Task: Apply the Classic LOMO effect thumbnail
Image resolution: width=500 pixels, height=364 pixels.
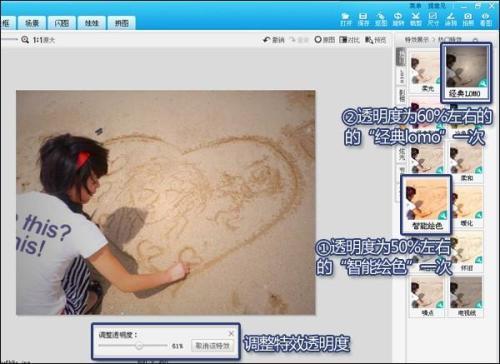Action: [465, 72]
